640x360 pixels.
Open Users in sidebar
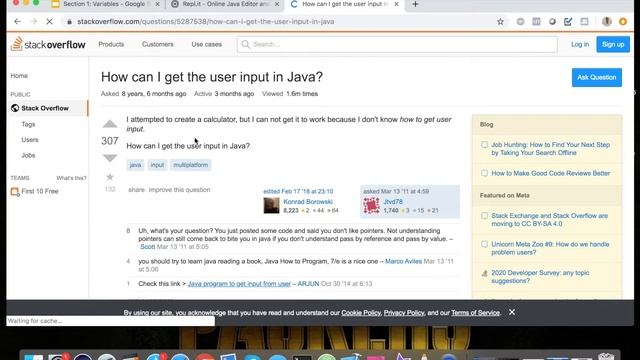click(x=30, y=140)
